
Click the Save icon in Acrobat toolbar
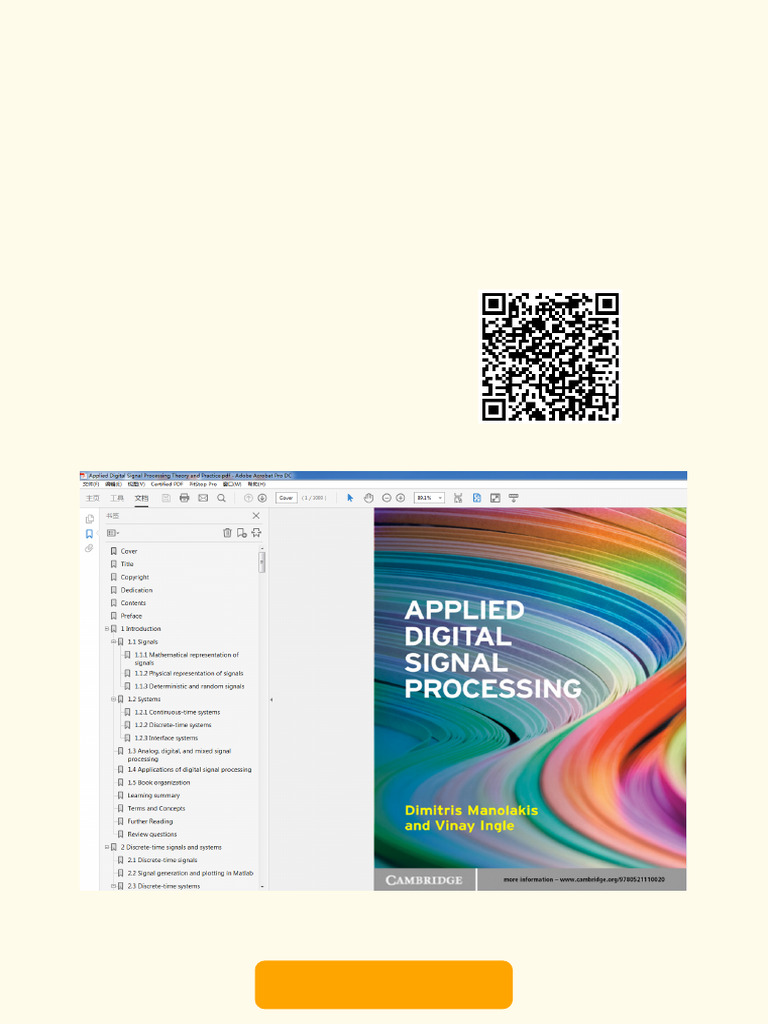pos(166,498)
